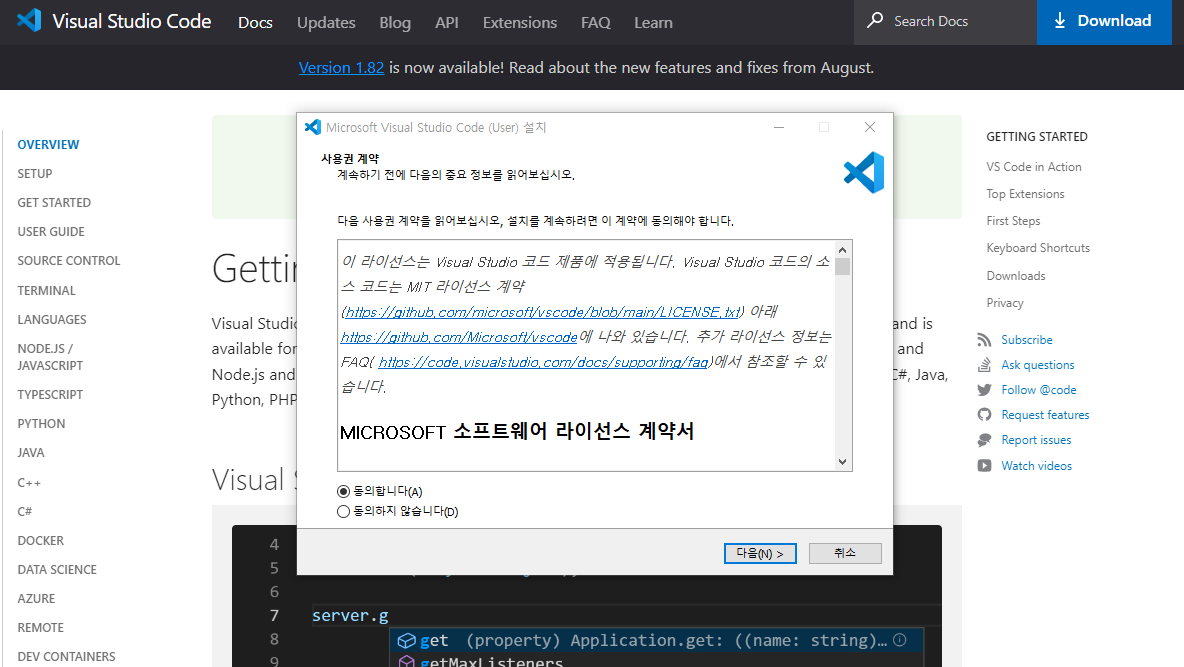The height and width of the screenshot is (667, 1184).
Task: Open the Extensions menu item
Action: point(520,23)
